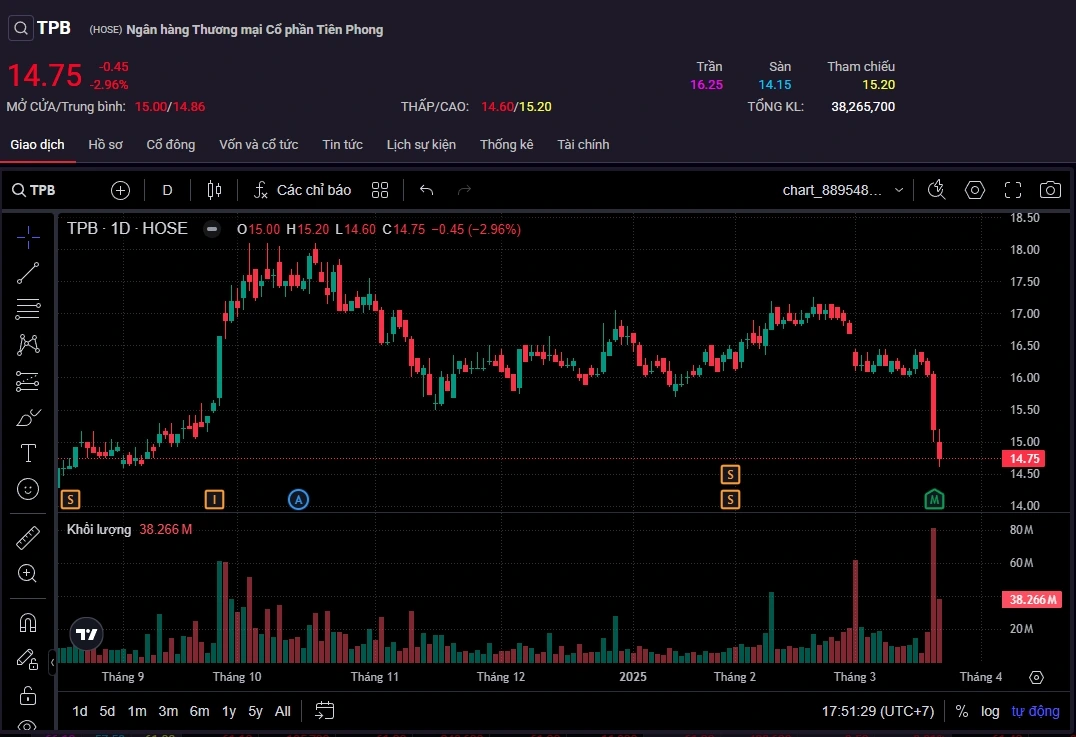Add a comparison symbol with the plus icon
Screen dimensions: 1076x737
120,190
